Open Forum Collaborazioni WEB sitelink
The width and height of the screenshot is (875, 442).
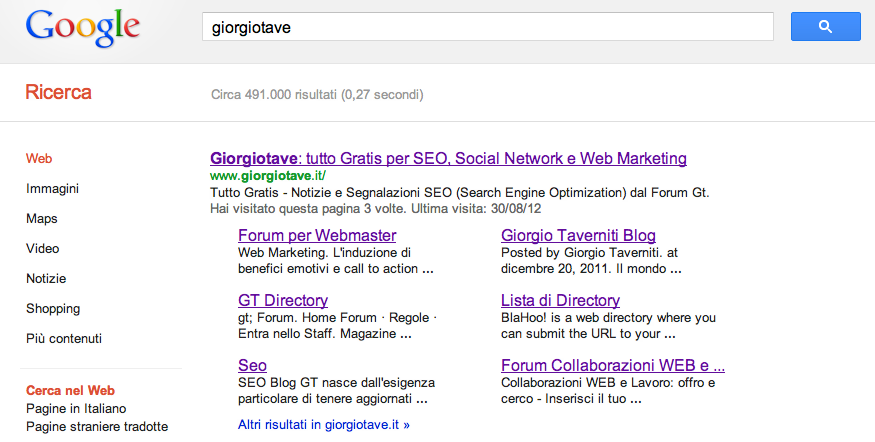(612, 365)
